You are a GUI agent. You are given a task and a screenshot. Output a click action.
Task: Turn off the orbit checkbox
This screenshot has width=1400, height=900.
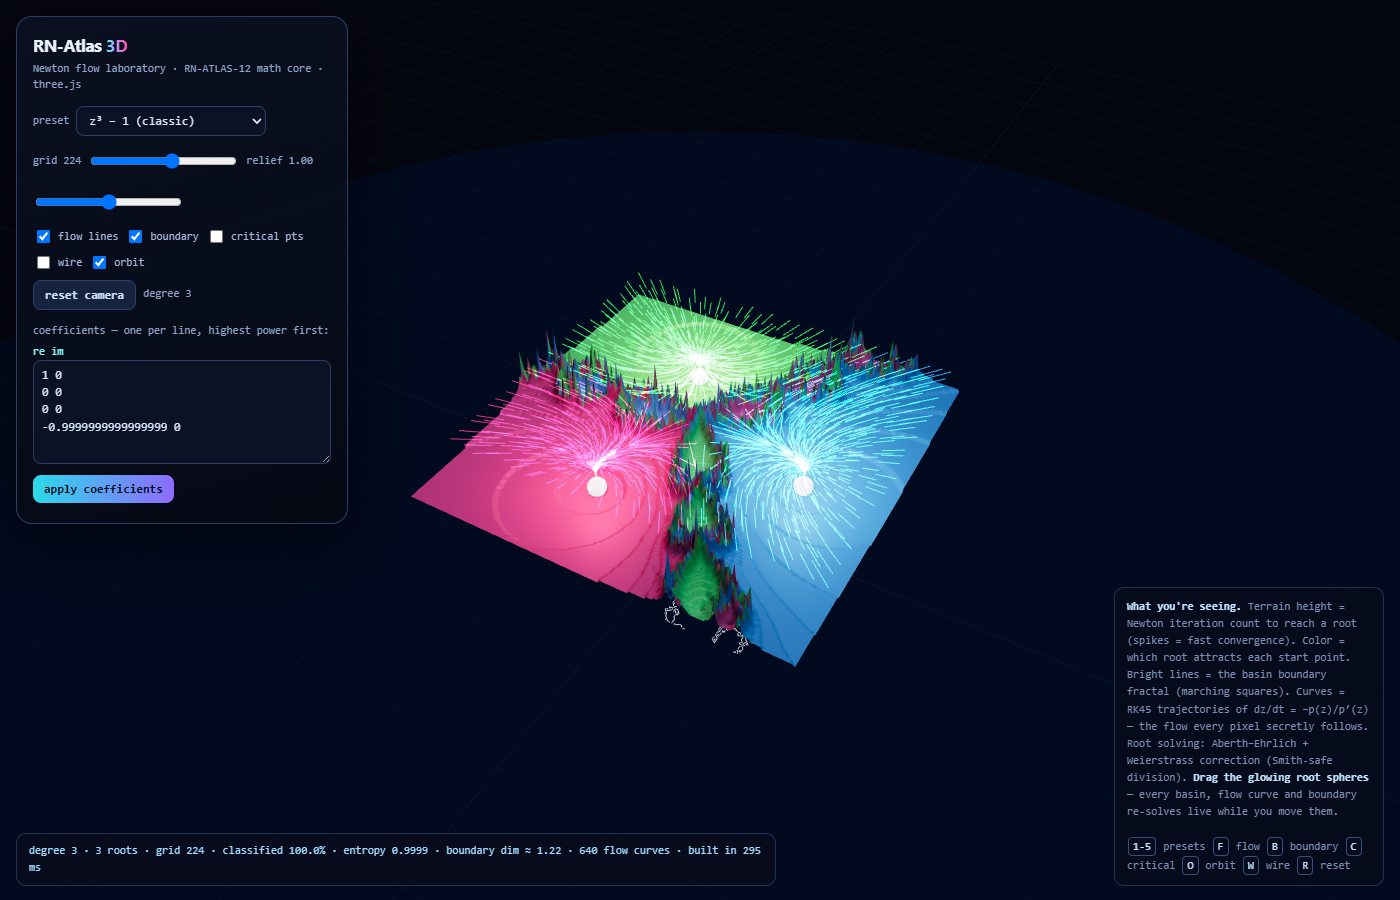pyautogui.click(x=99, y=263)
